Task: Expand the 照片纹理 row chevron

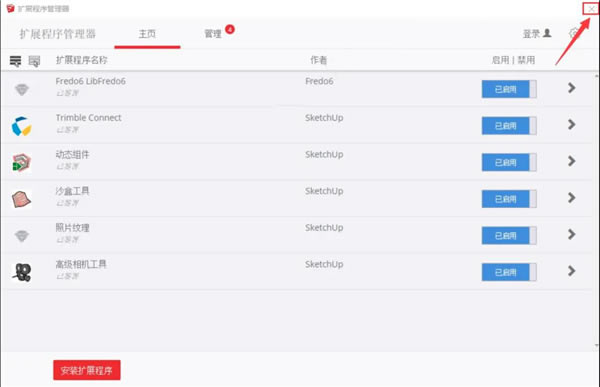Action: point(572,234)
